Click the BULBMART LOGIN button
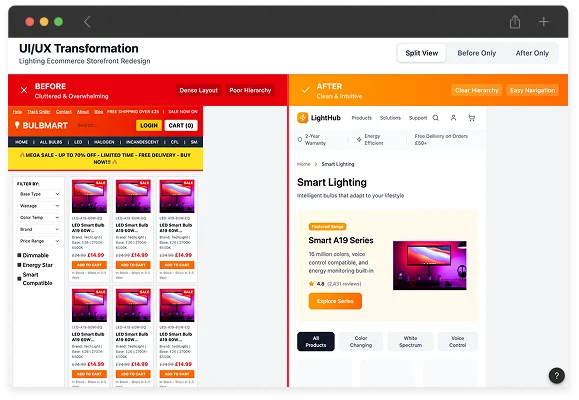This screenshot has height=400, width=579. click(149, 126)
